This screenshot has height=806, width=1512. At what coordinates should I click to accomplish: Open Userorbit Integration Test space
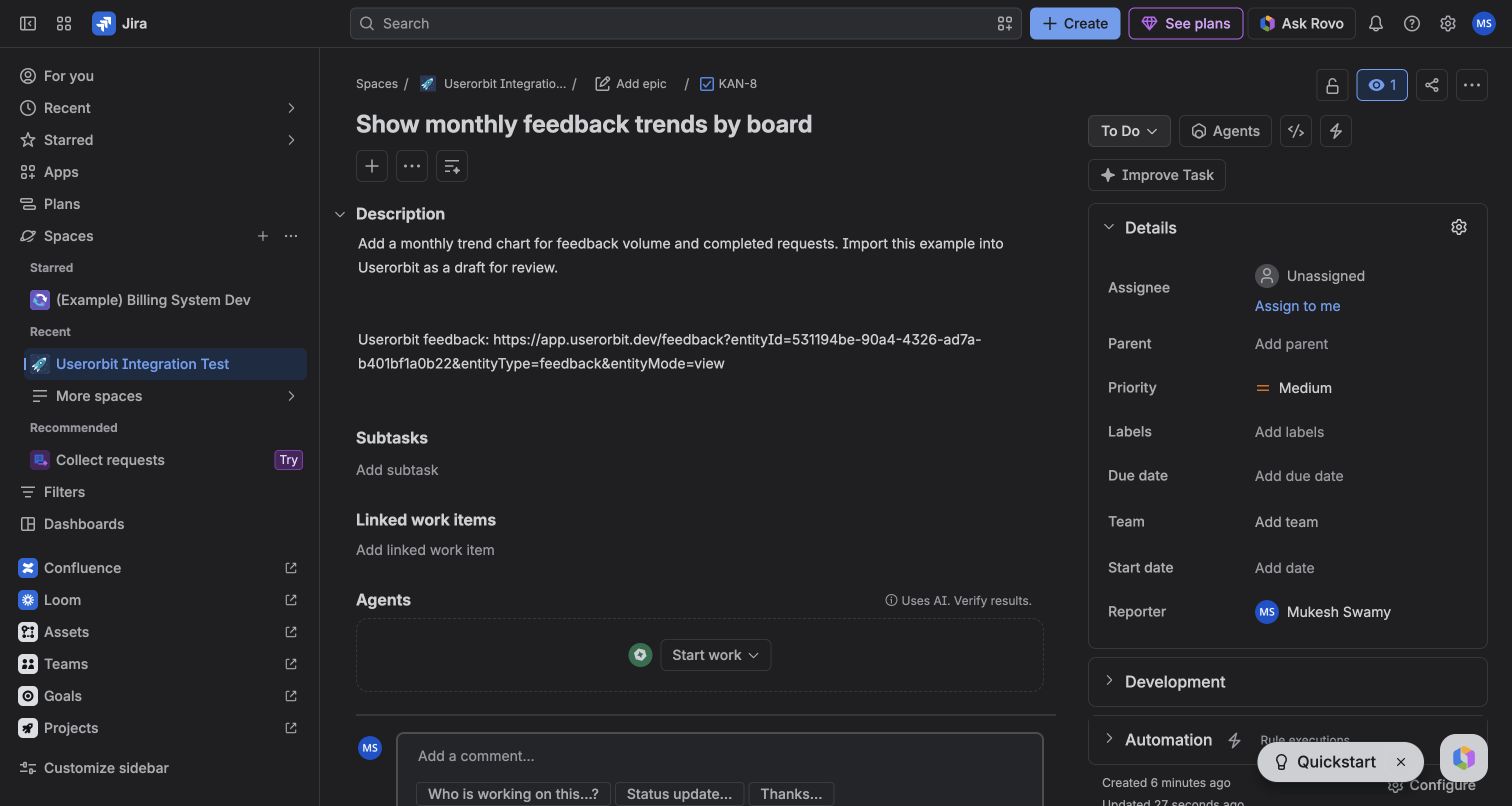[165, 364]
